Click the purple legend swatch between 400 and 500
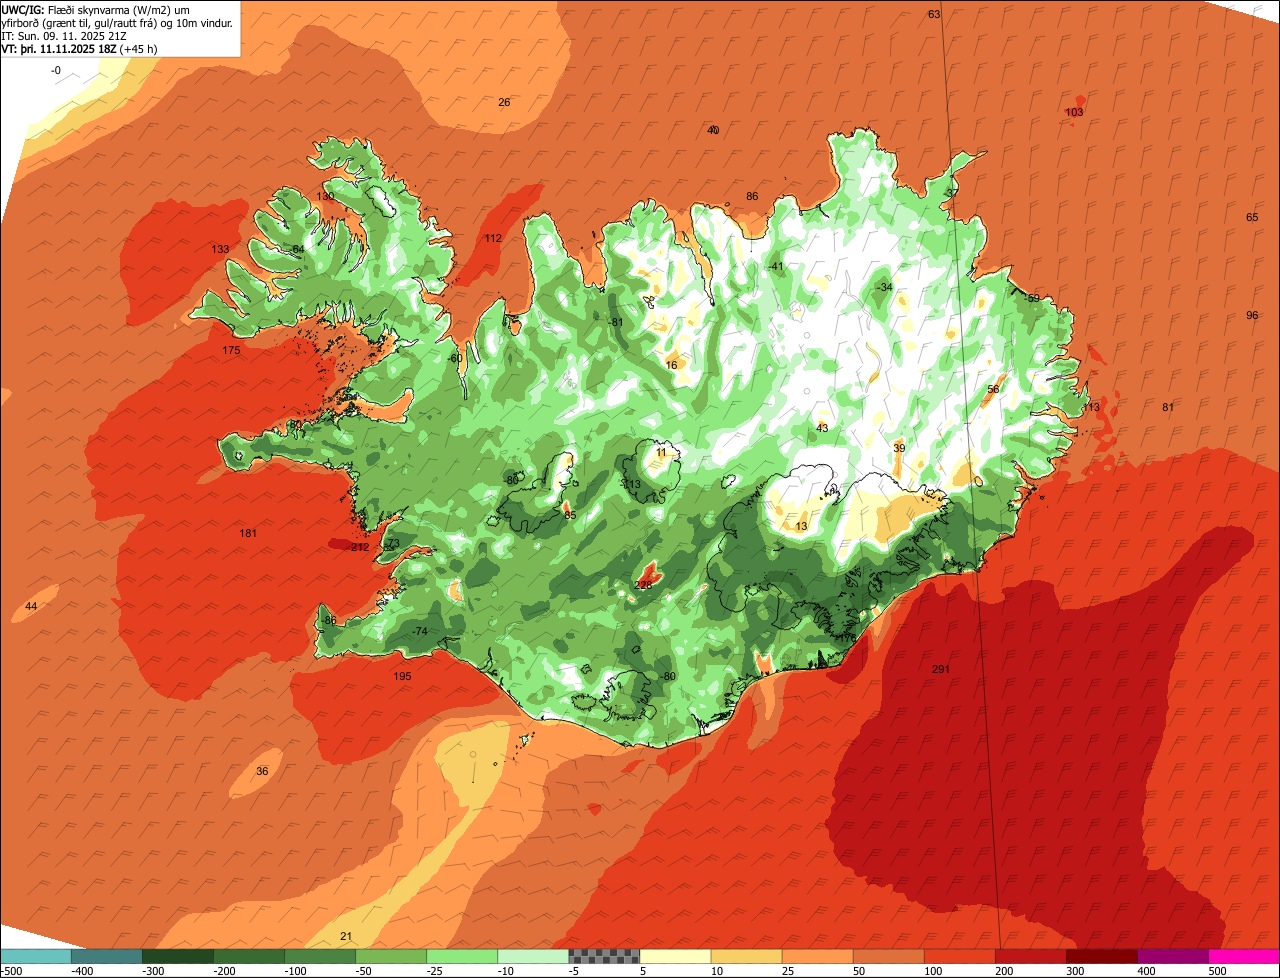This screenshot has height=978, width=1280. click(x=1173, y=956)
